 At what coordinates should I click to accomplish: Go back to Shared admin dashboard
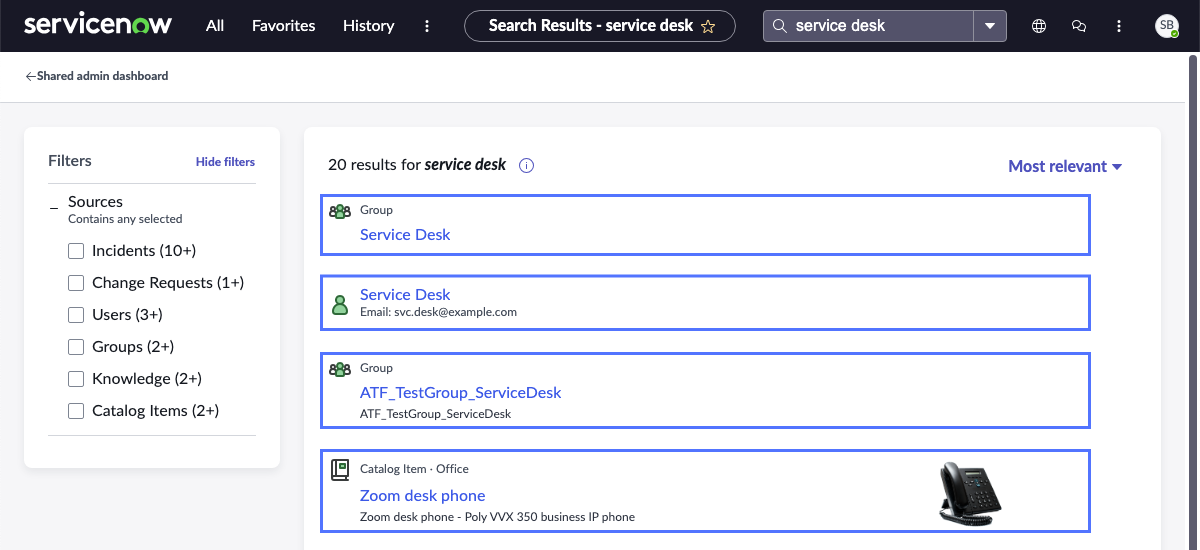97,76
